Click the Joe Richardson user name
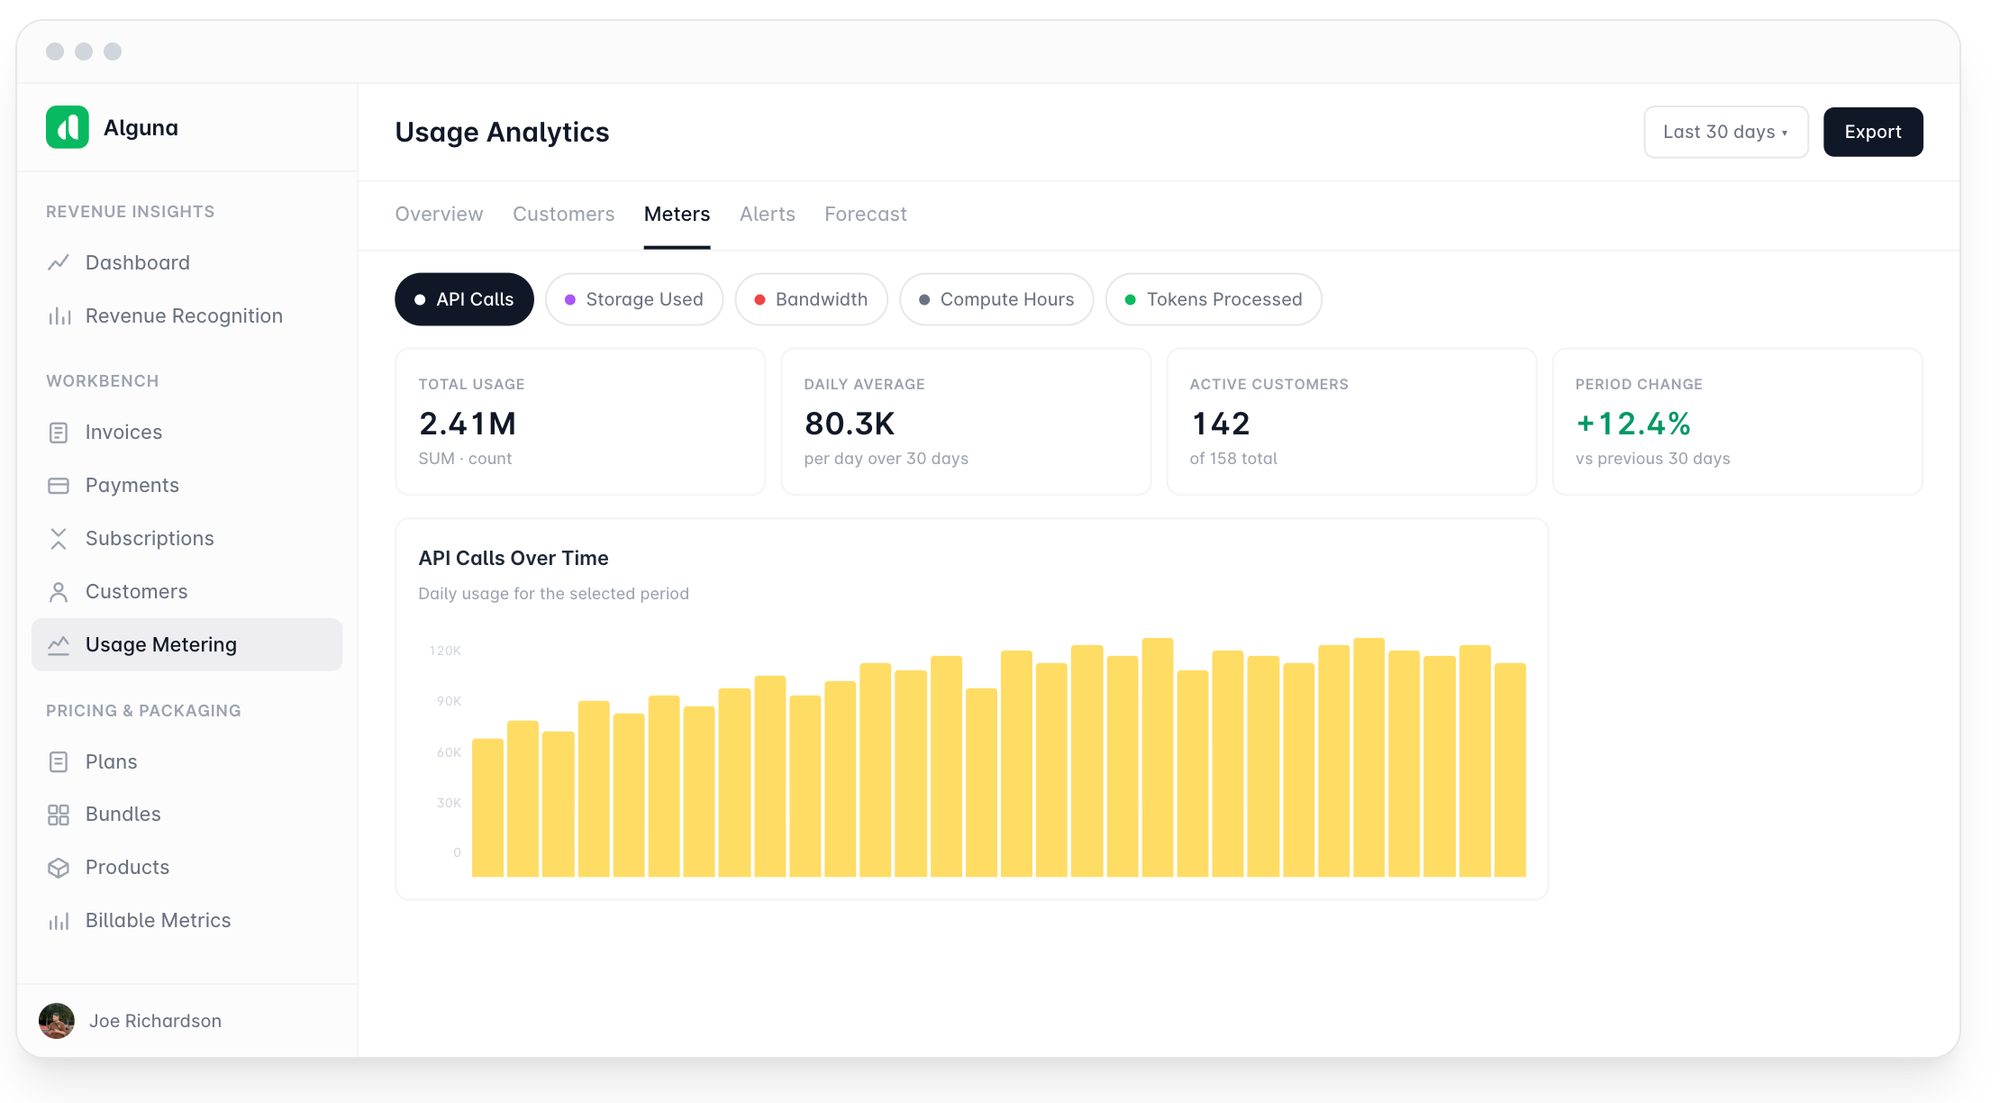2000x1103 pixels. [x=155, y=1021]
